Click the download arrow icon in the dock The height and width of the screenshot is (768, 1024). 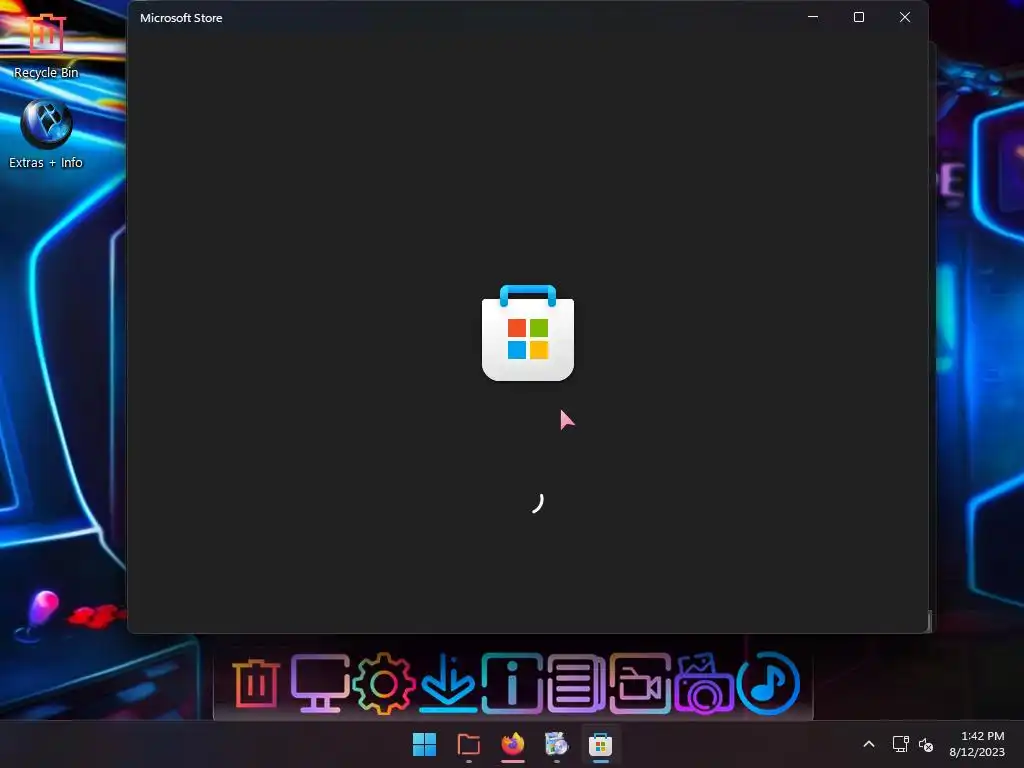(448, 683)
